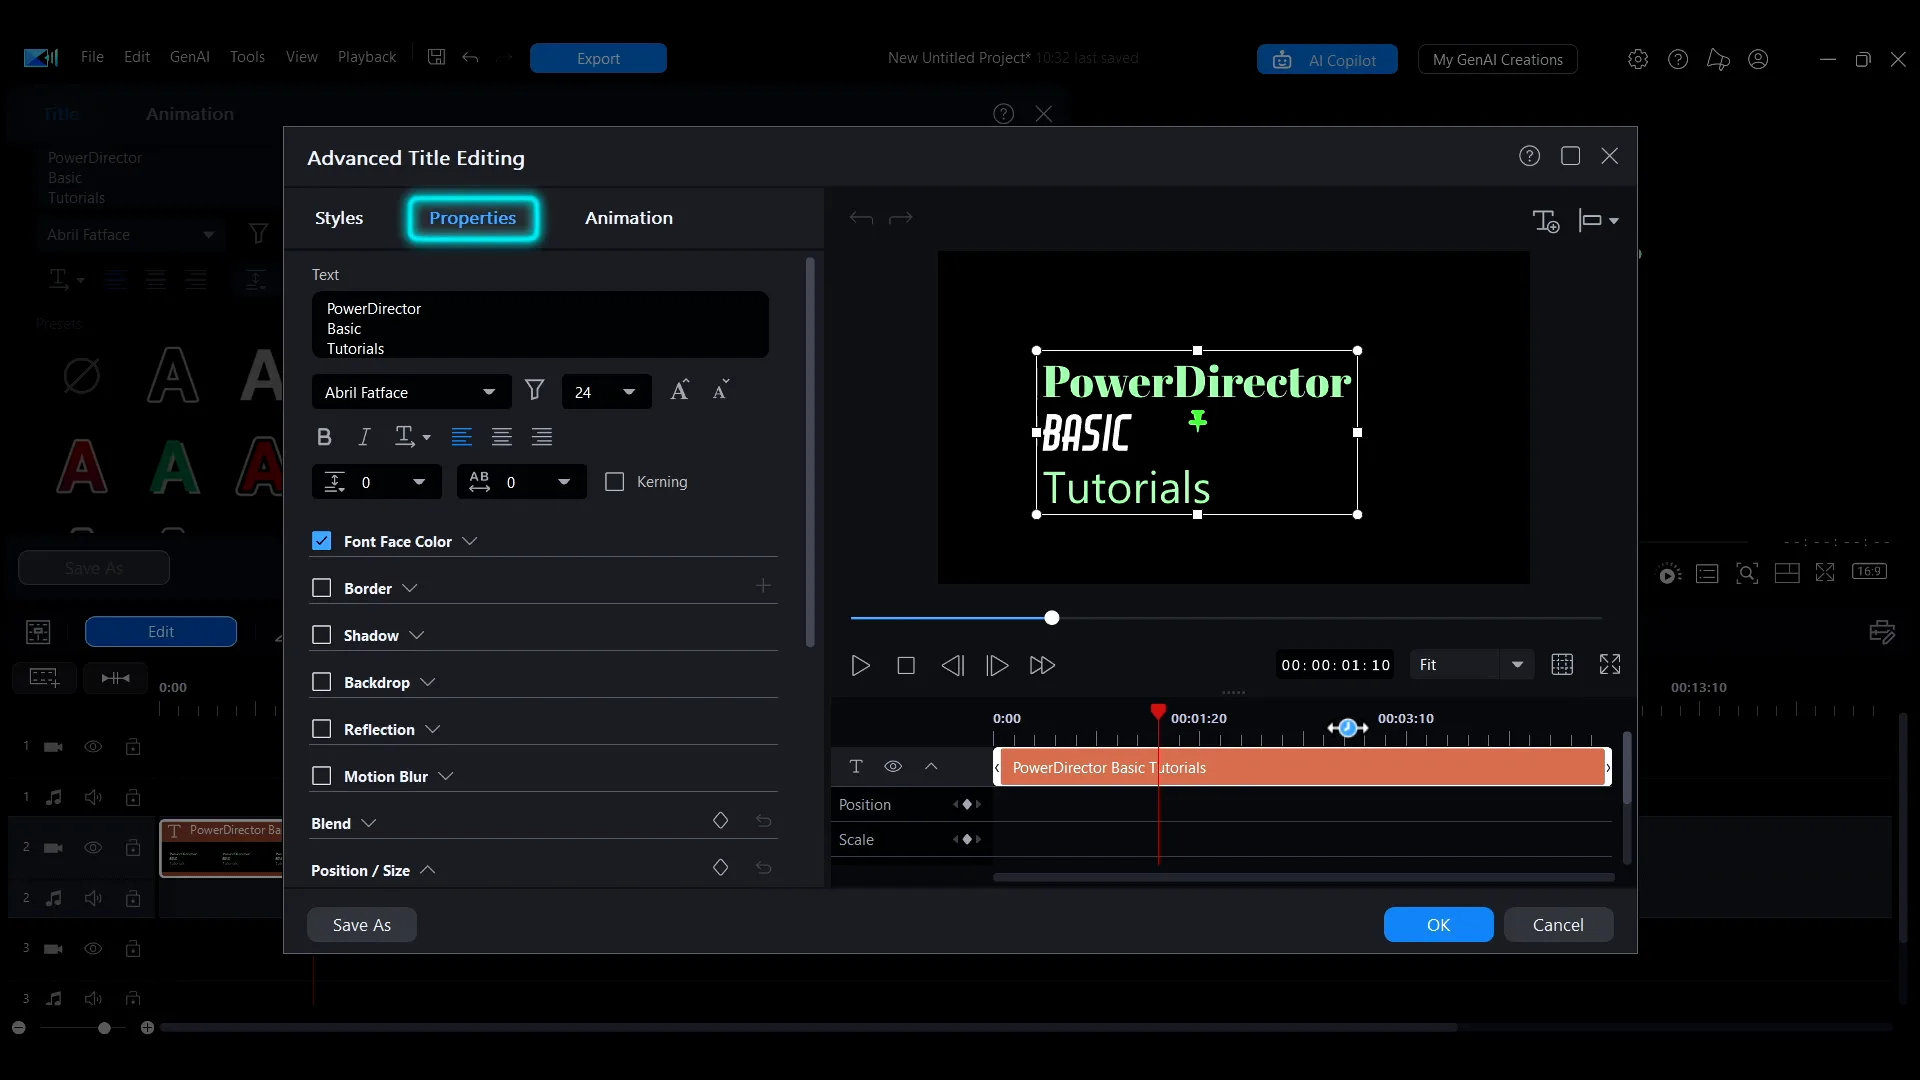
Task: Select the Properties tab
Action: (473, 218)
